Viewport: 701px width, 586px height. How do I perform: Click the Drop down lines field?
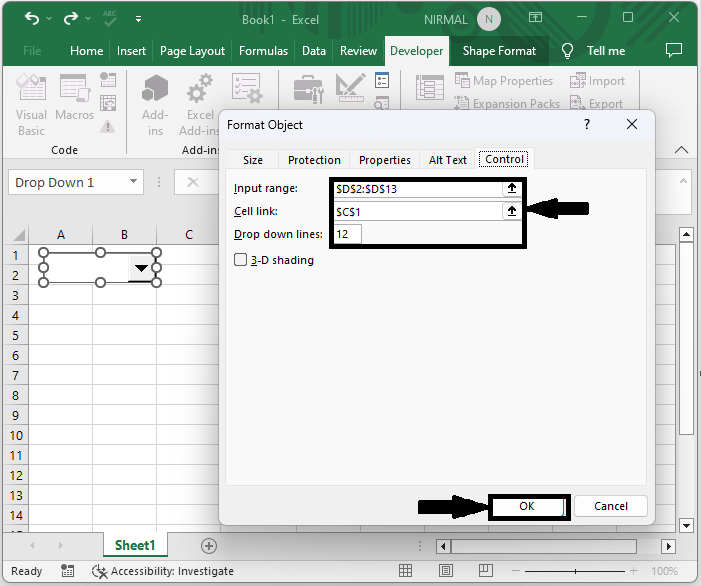click(x=347, y=234)
